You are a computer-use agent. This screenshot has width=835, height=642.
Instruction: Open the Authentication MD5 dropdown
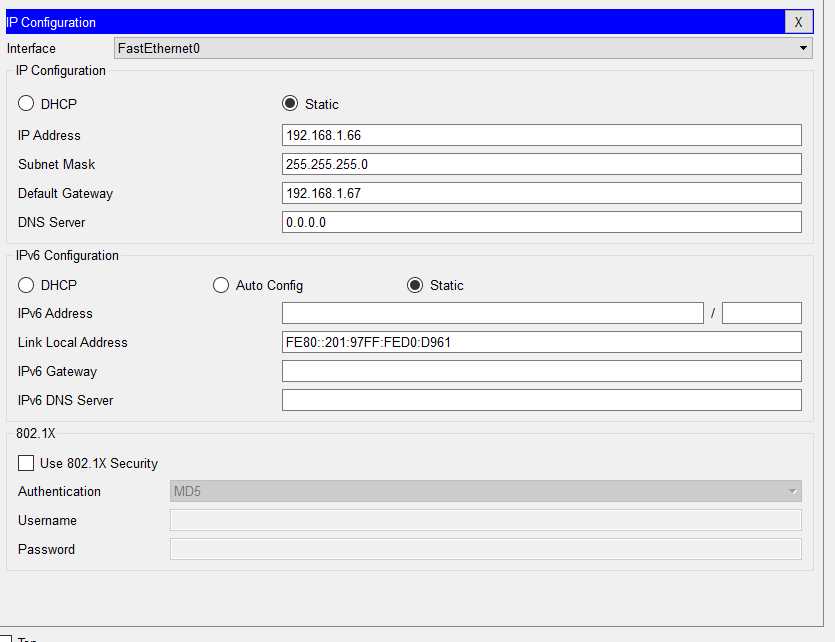[x=486, y=491]
